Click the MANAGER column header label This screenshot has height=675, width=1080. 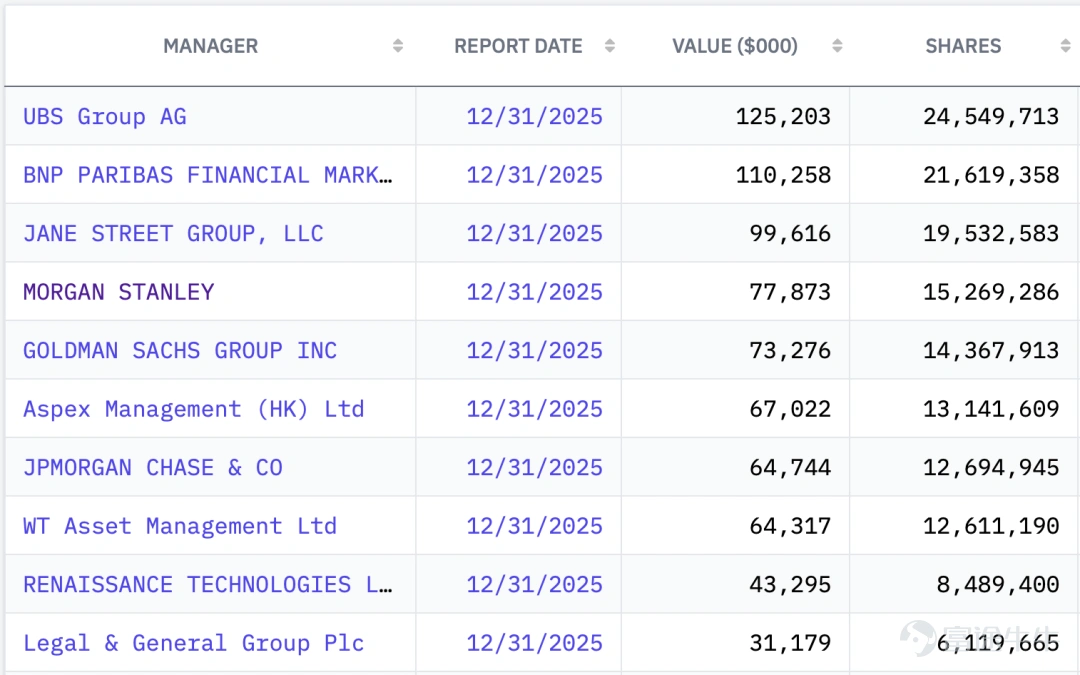pyautogui.click(x=211, y=46)
